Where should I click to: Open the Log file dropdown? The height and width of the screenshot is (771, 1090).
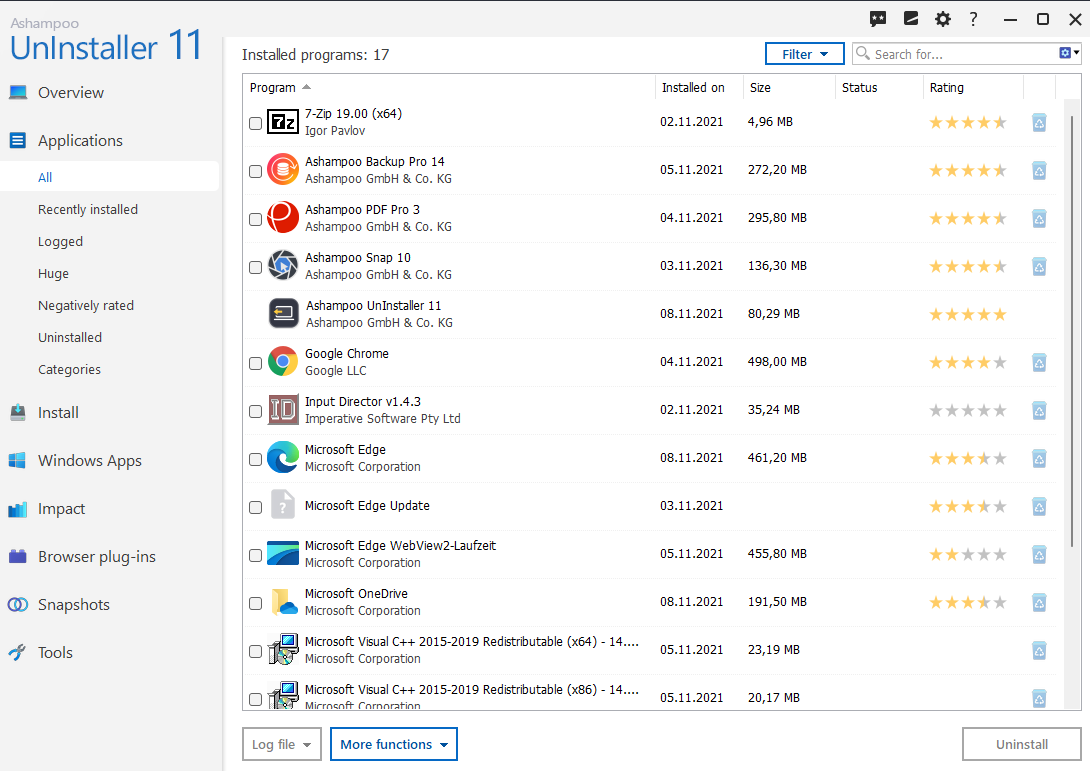(x=281, y=744)
